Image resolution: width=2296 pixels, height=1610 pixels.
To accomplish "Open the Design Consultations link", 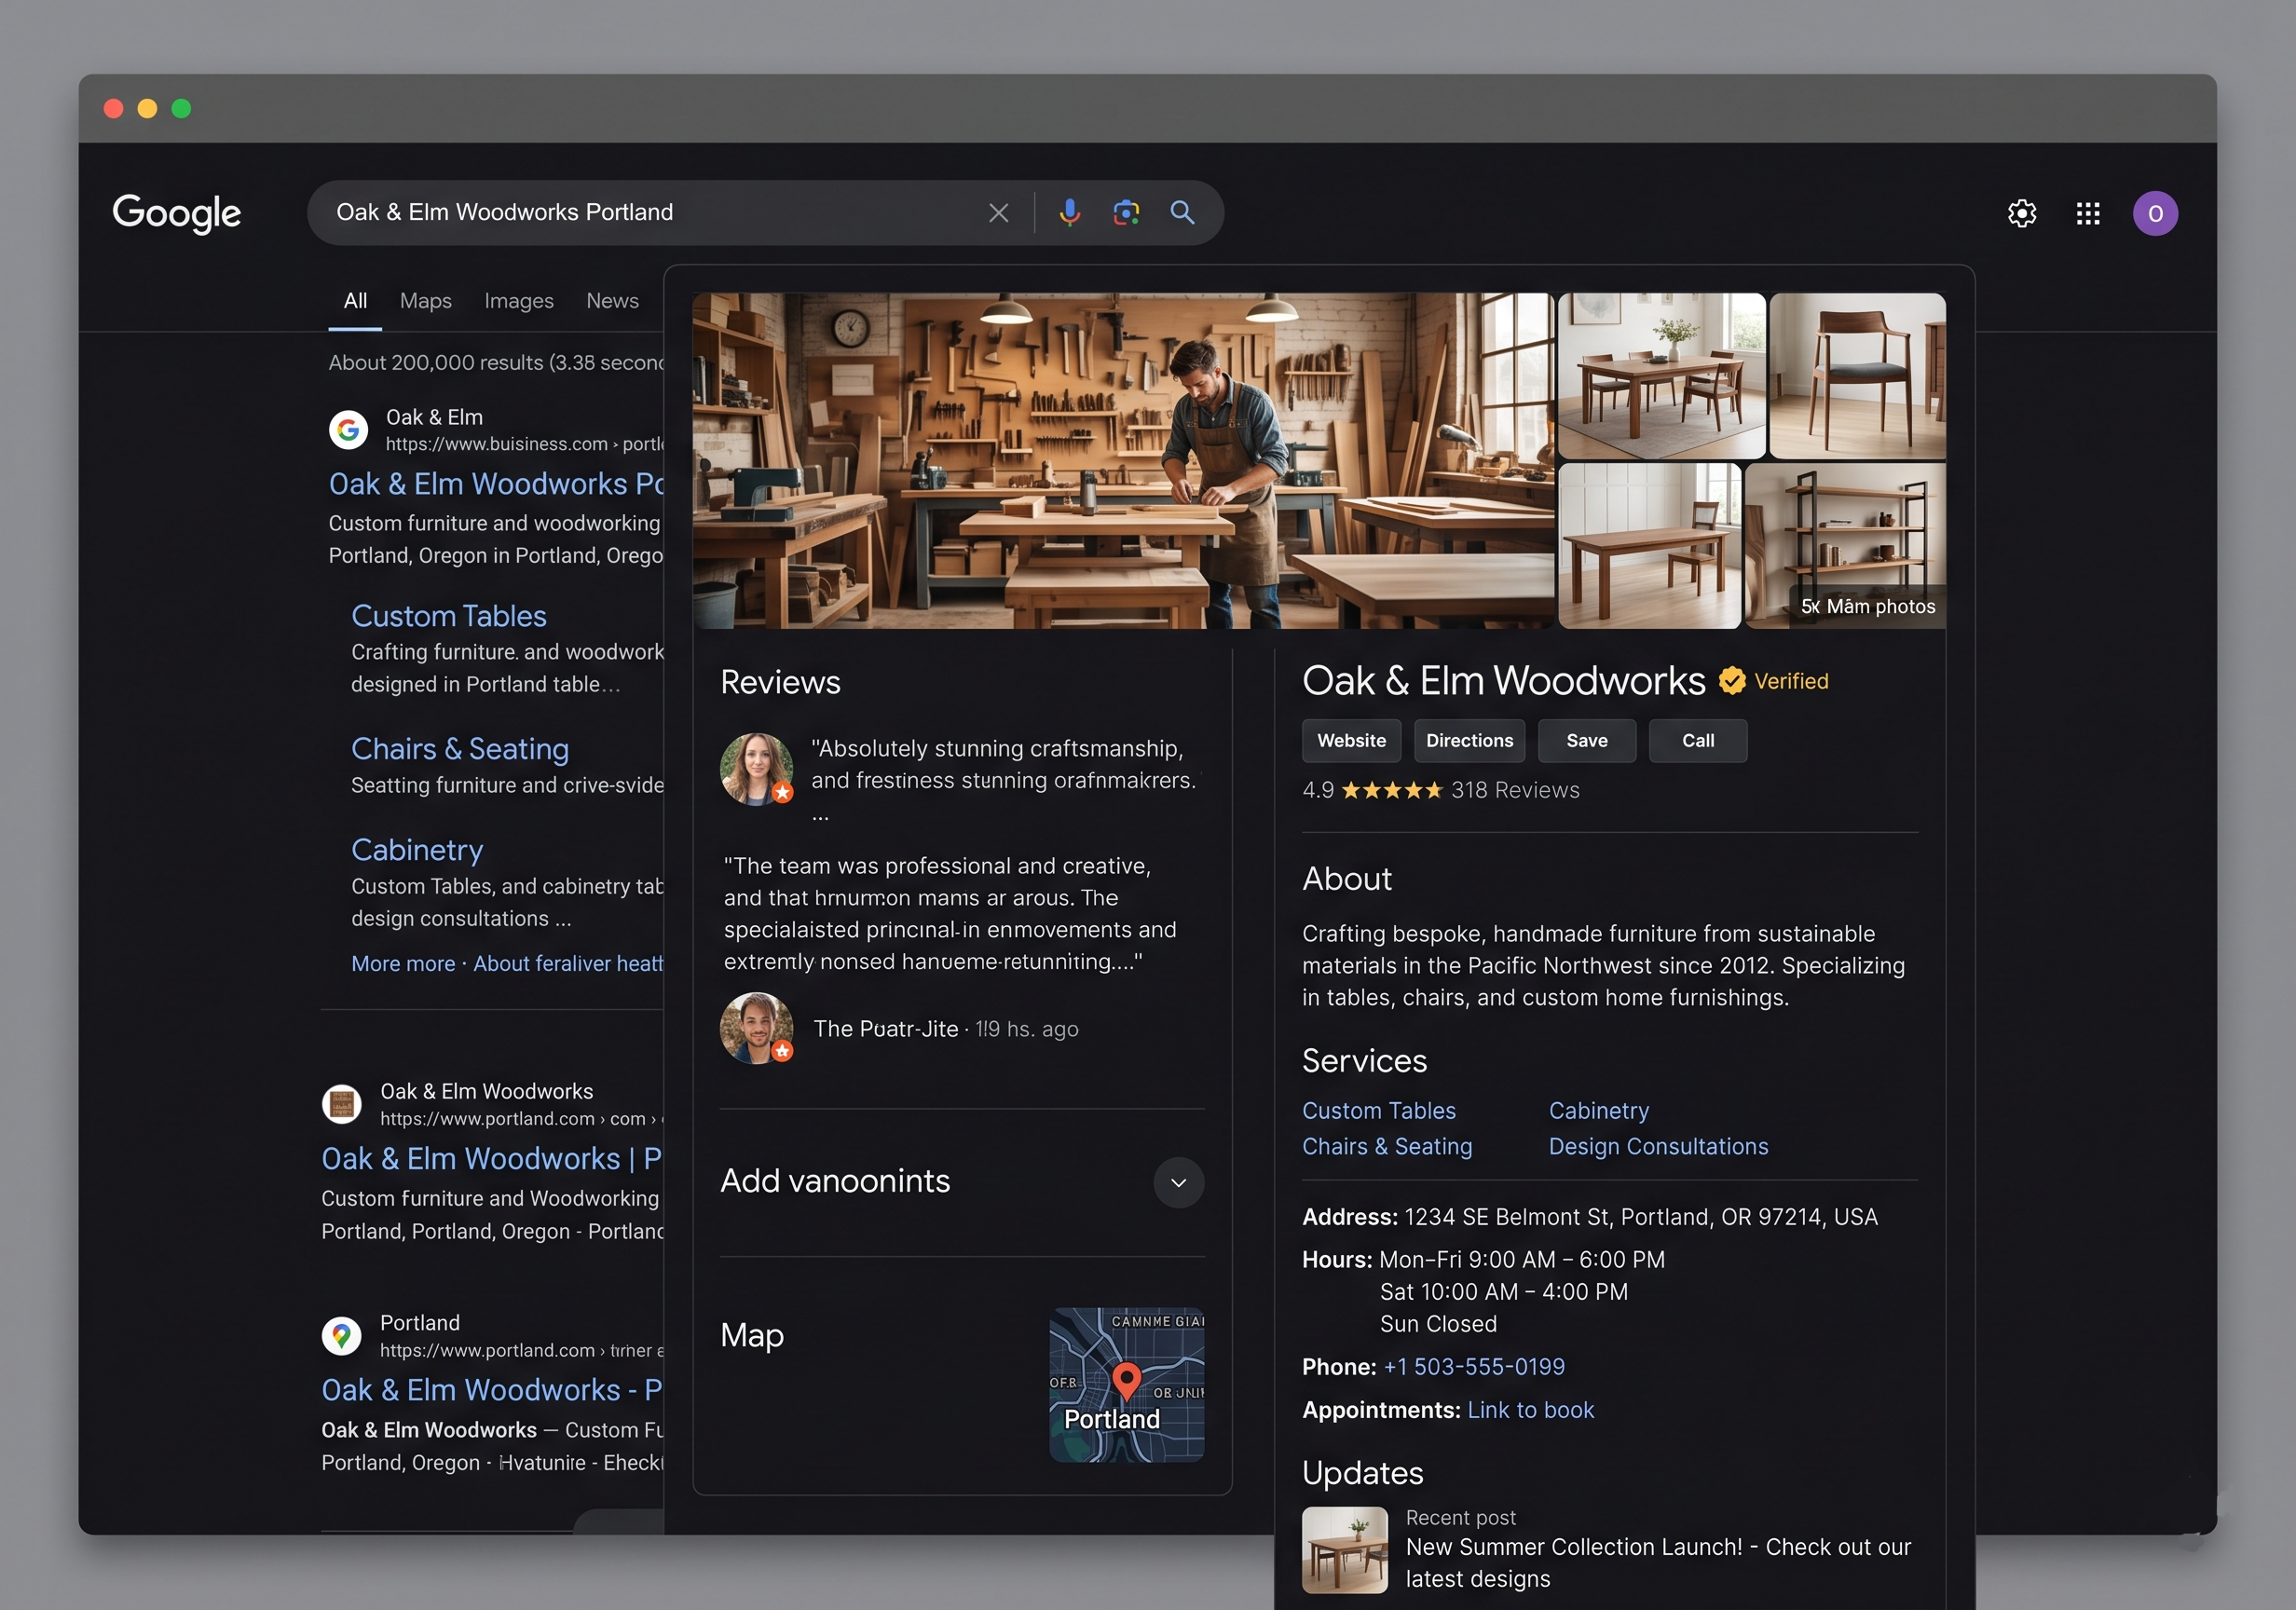I will tap(1658, 1147).
